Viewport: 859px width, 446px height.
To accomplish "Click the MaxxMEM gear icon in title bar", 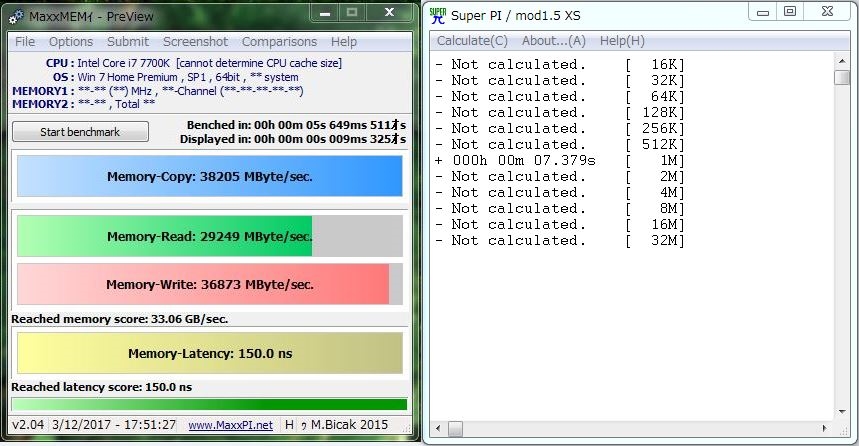I will [16, 17].
